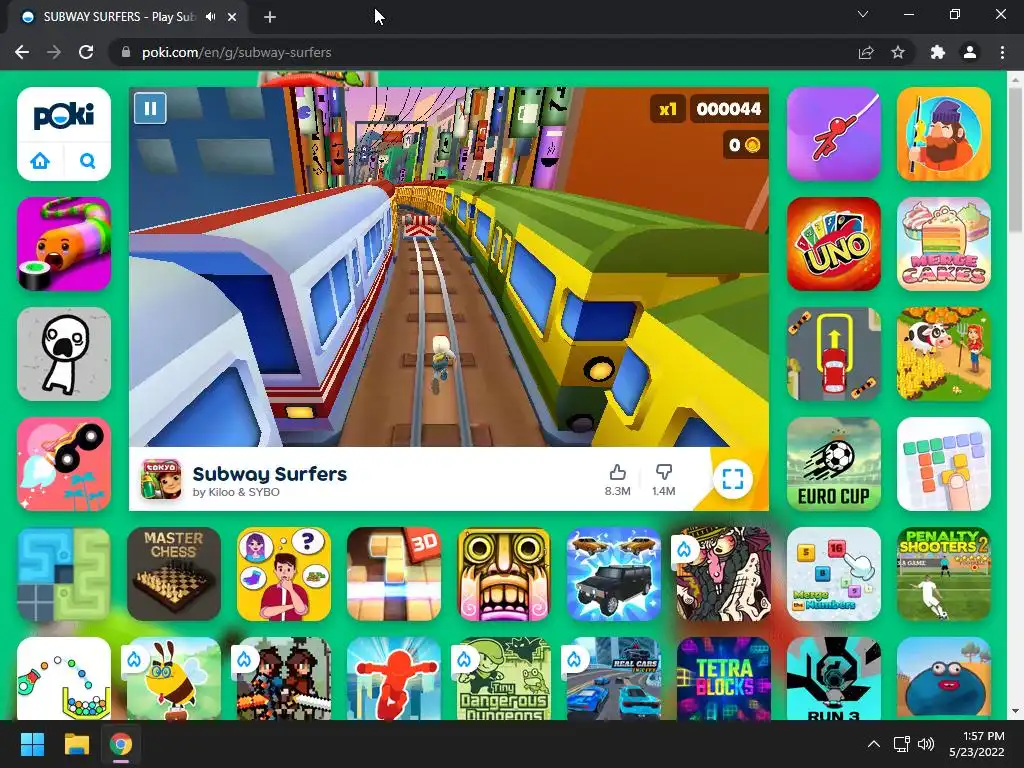
Task: Open the pixel lumberjack saw game
Action: [283, 679]
